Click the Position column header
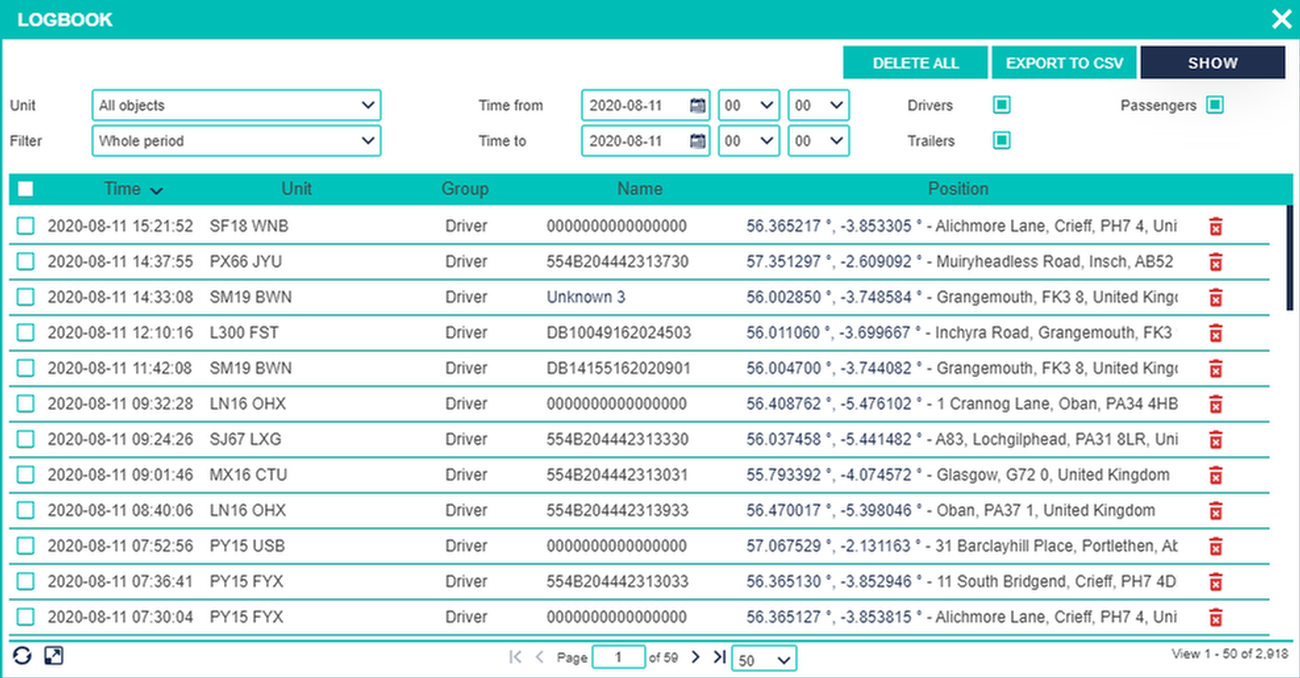The width and height of the screenshot is (1300, 678). pos(957,189)
